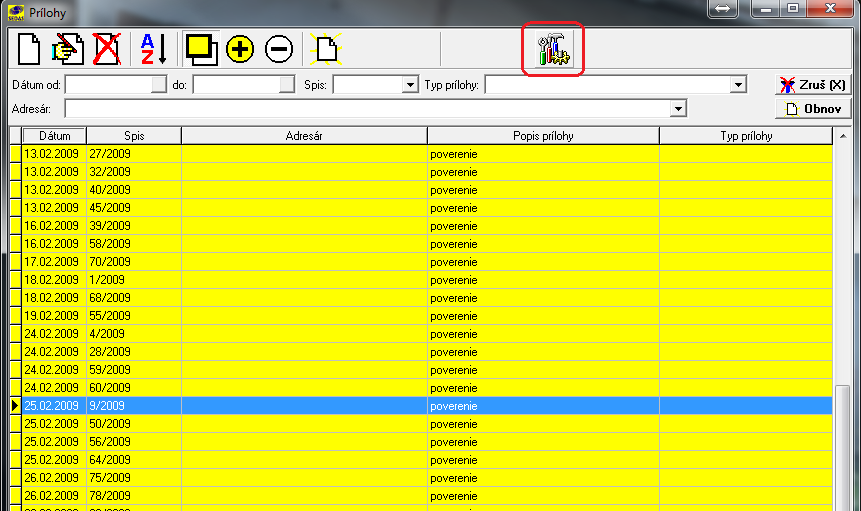Click current-row arrow marker of 9/2009
861x511 pixels.
(15, 406)
